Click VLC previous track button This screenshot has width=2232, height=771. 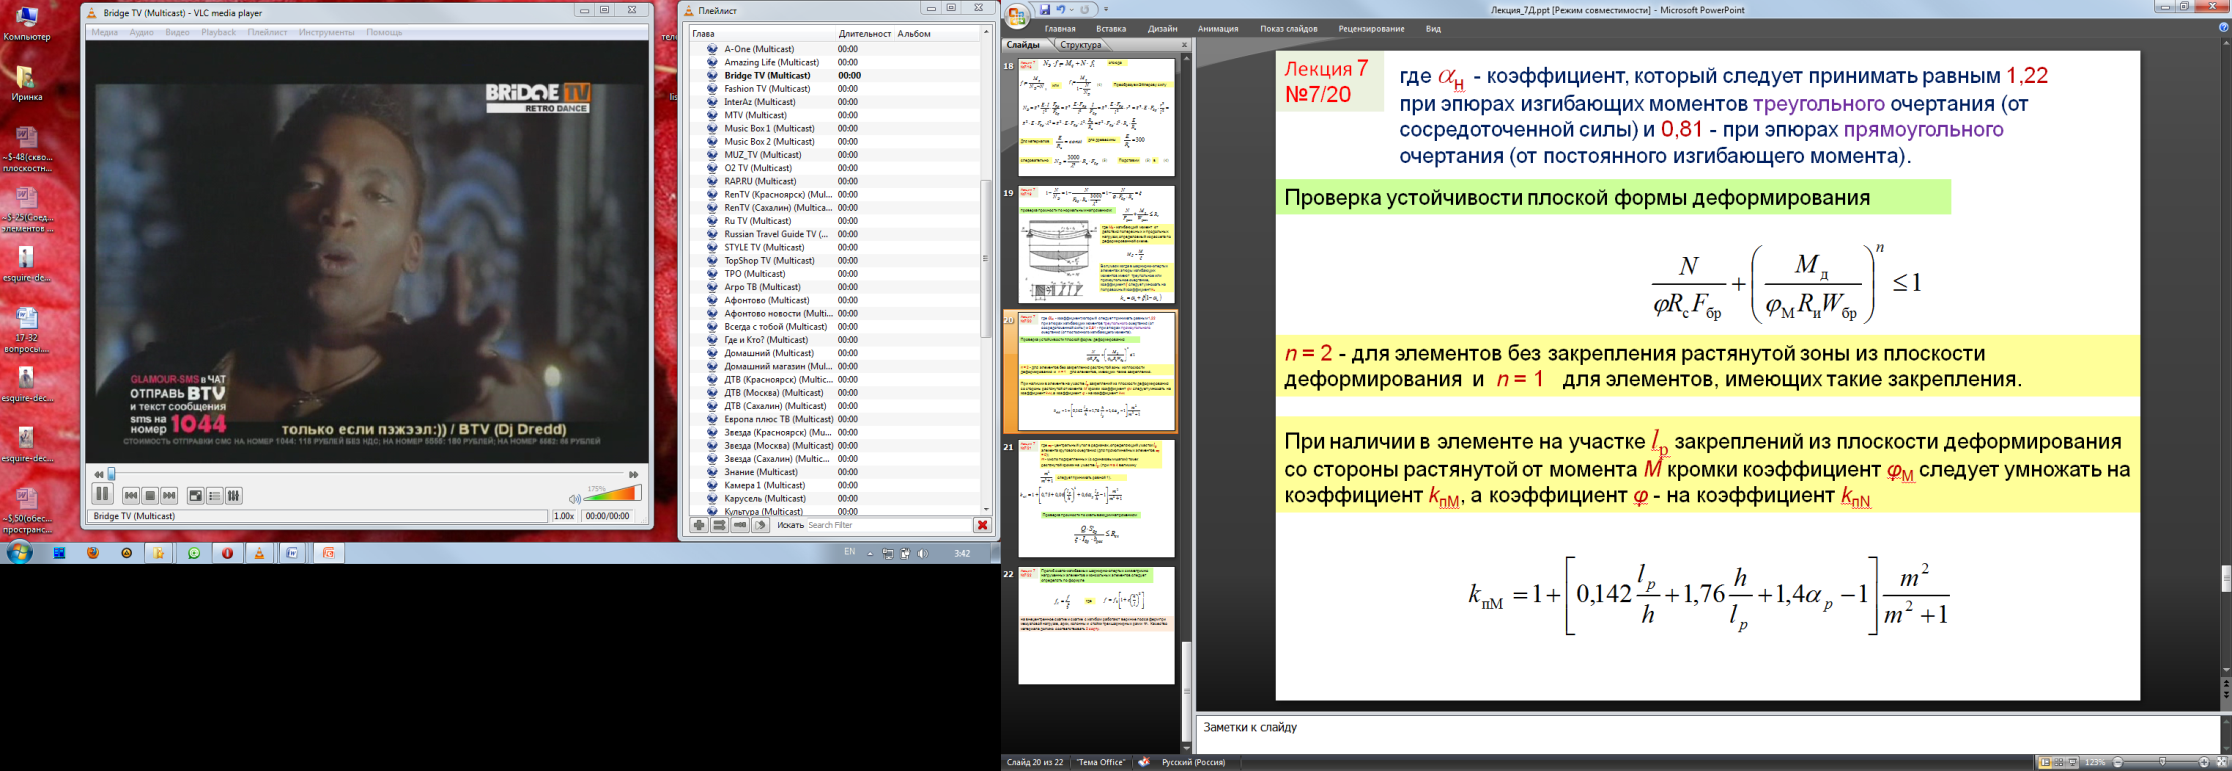130,496
